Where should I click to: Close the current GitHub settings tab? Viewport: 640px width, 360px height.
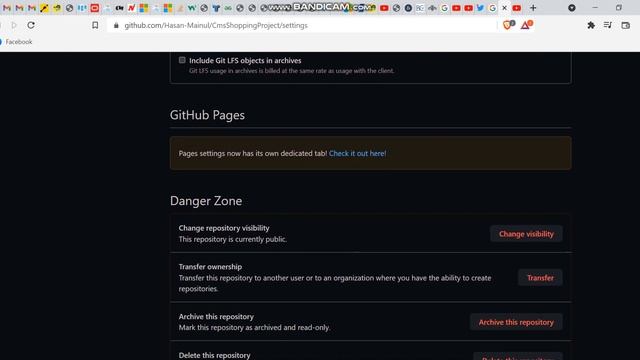(504, 8)
